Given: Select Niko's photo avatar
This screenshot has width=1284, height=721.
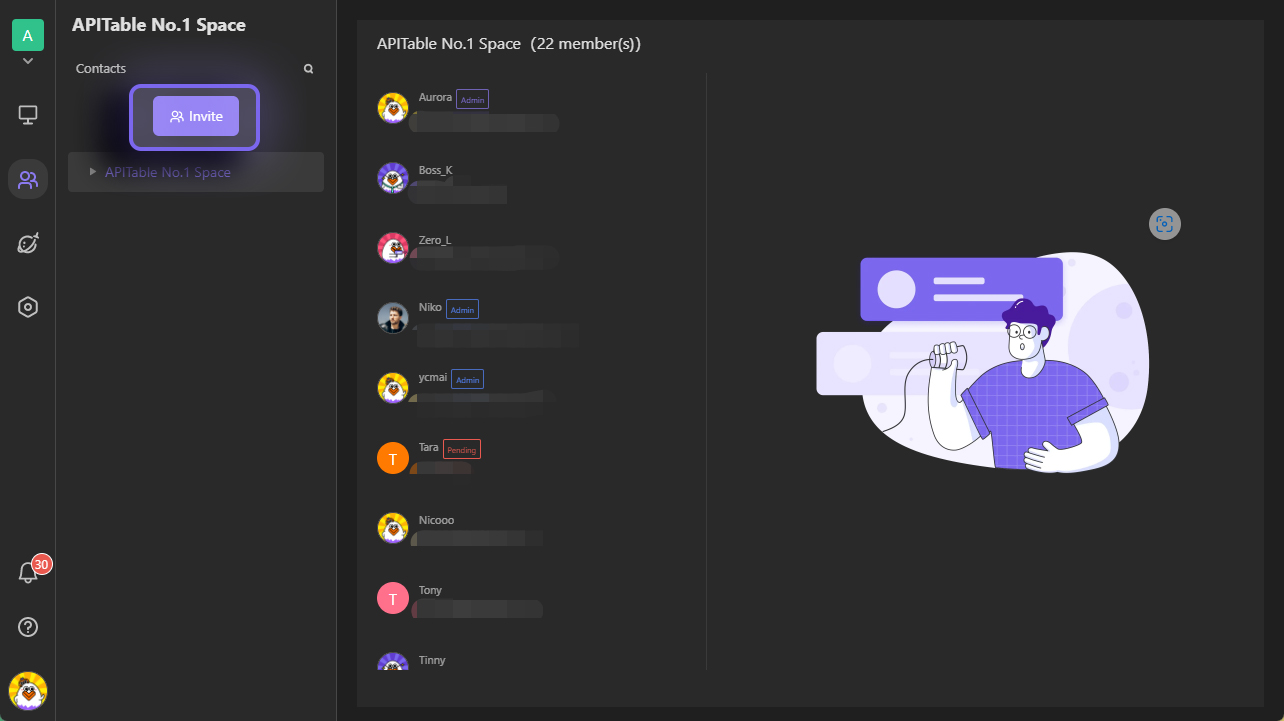Looking at the screenshot, I should tap(393, 318).
